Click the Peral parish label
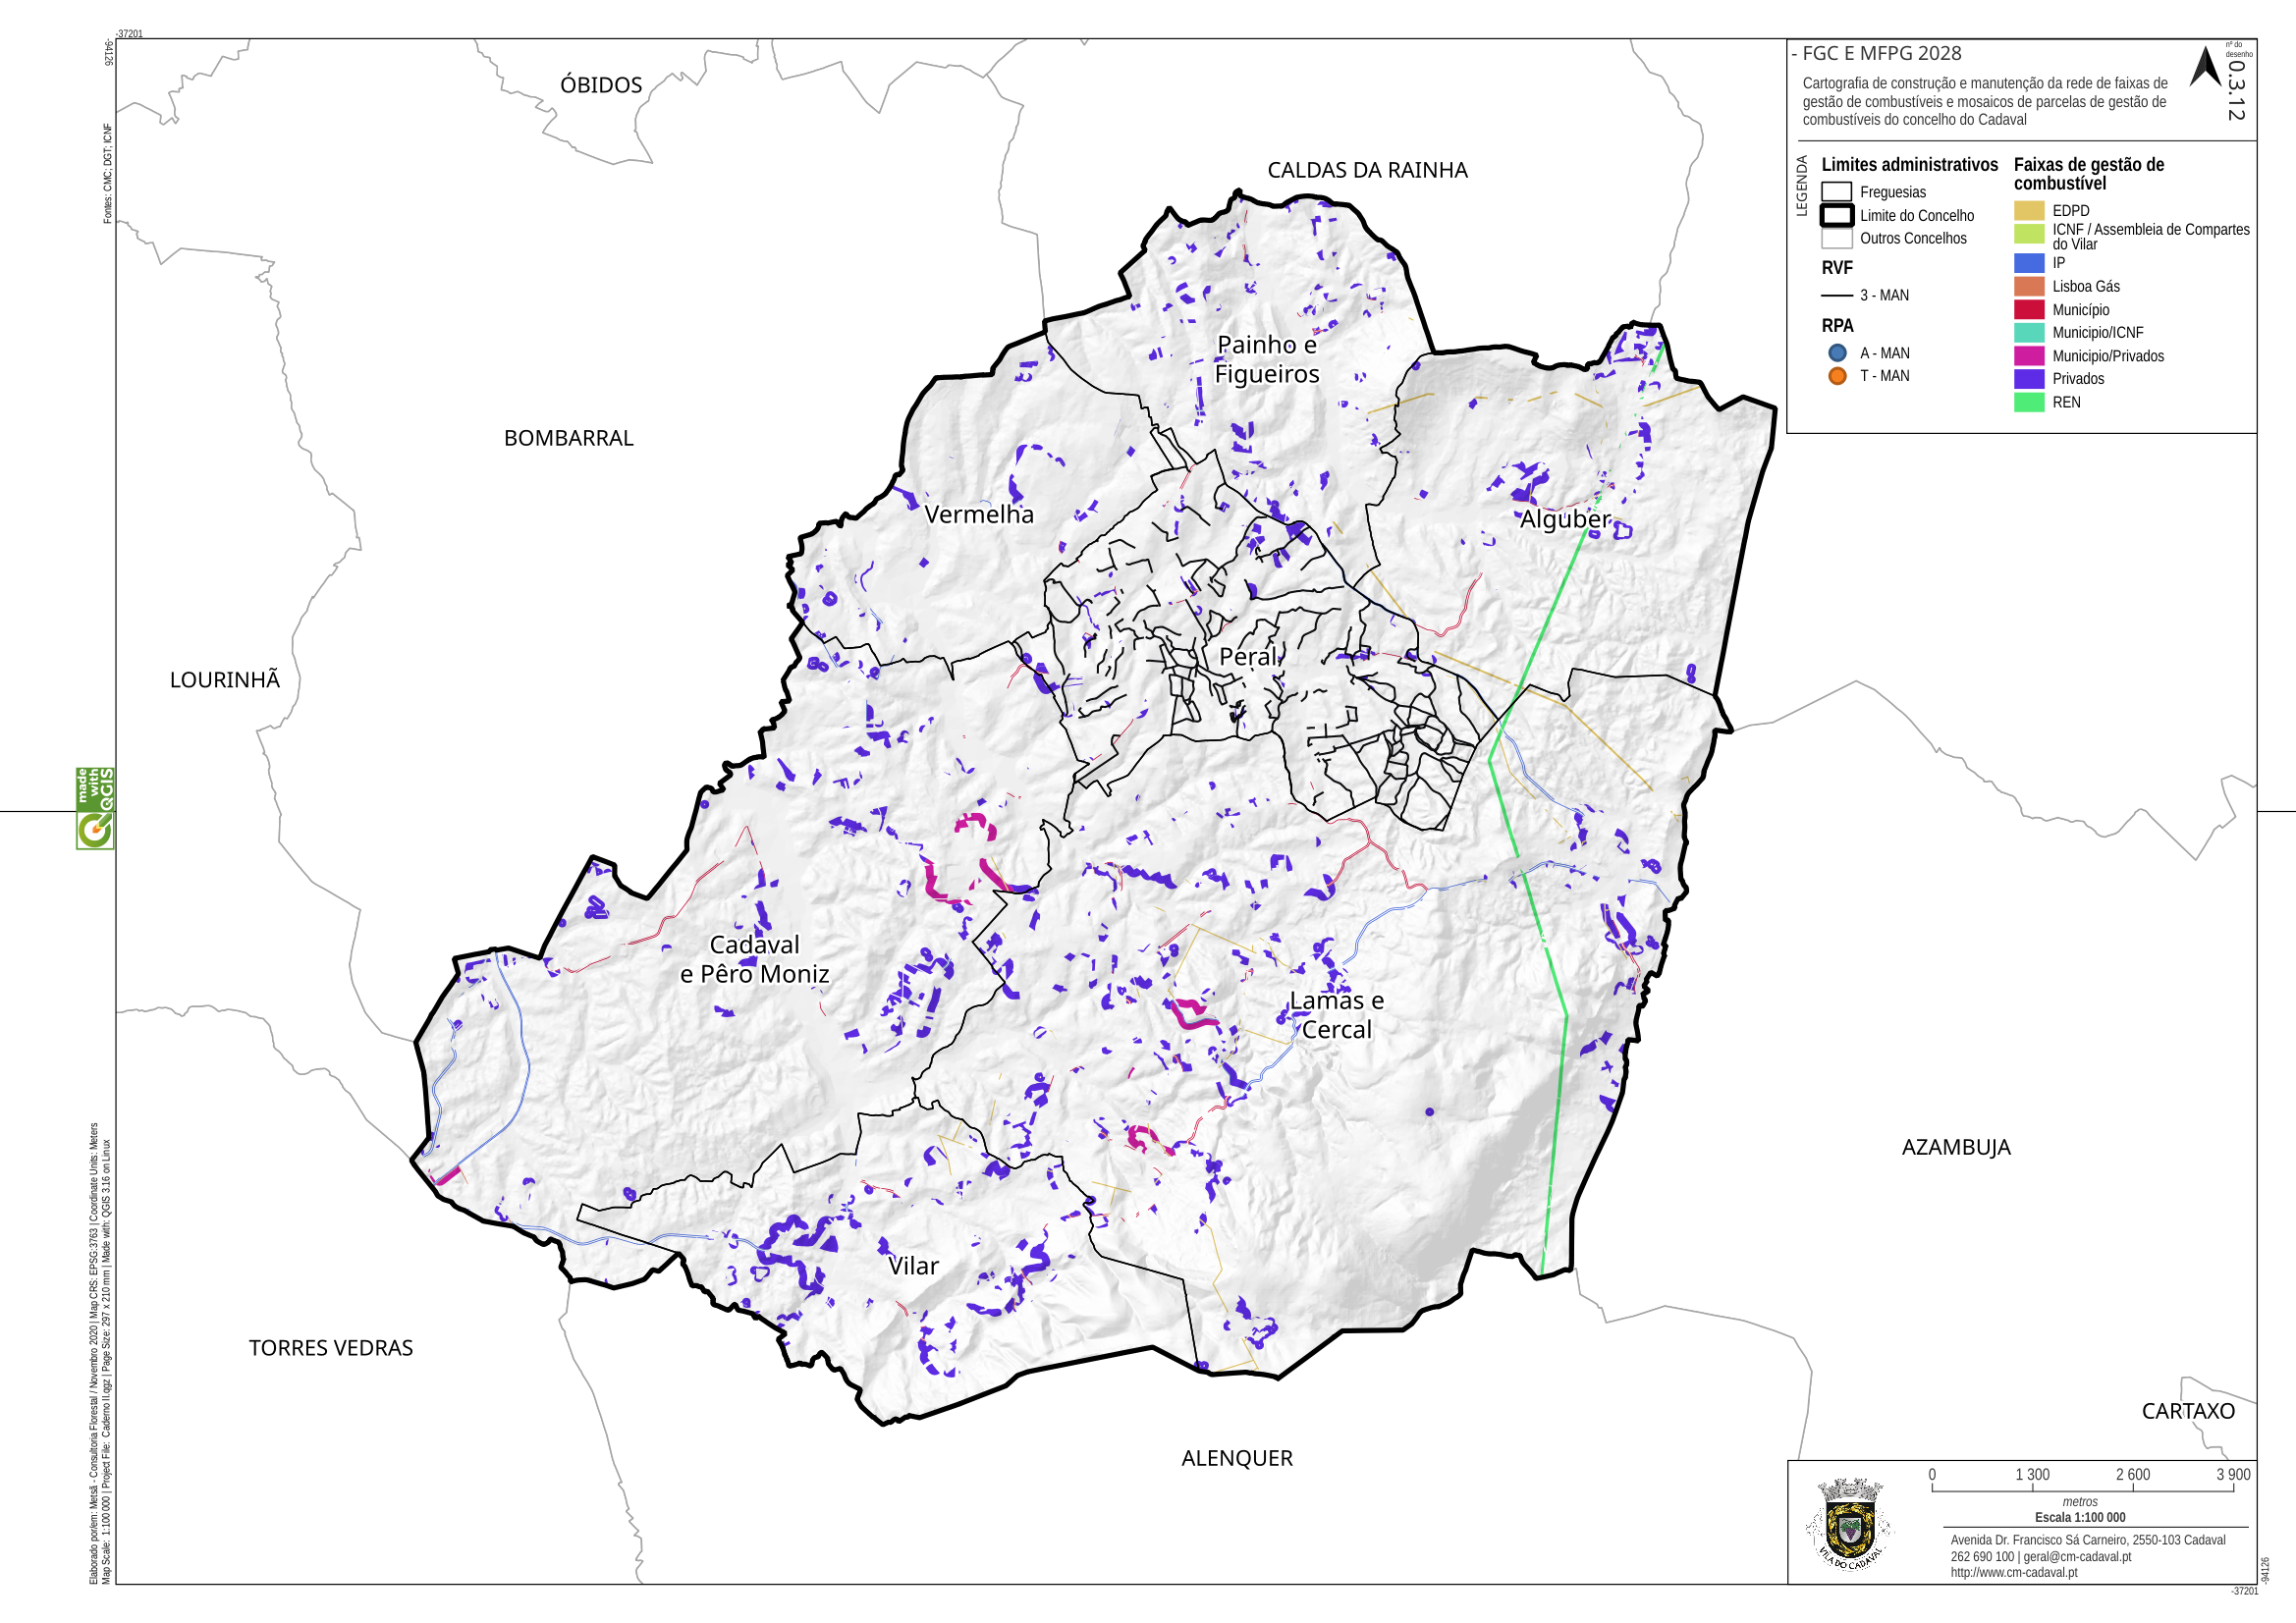The height and width of the screenshot is (1623, 2296). [x=1248, y=657]
